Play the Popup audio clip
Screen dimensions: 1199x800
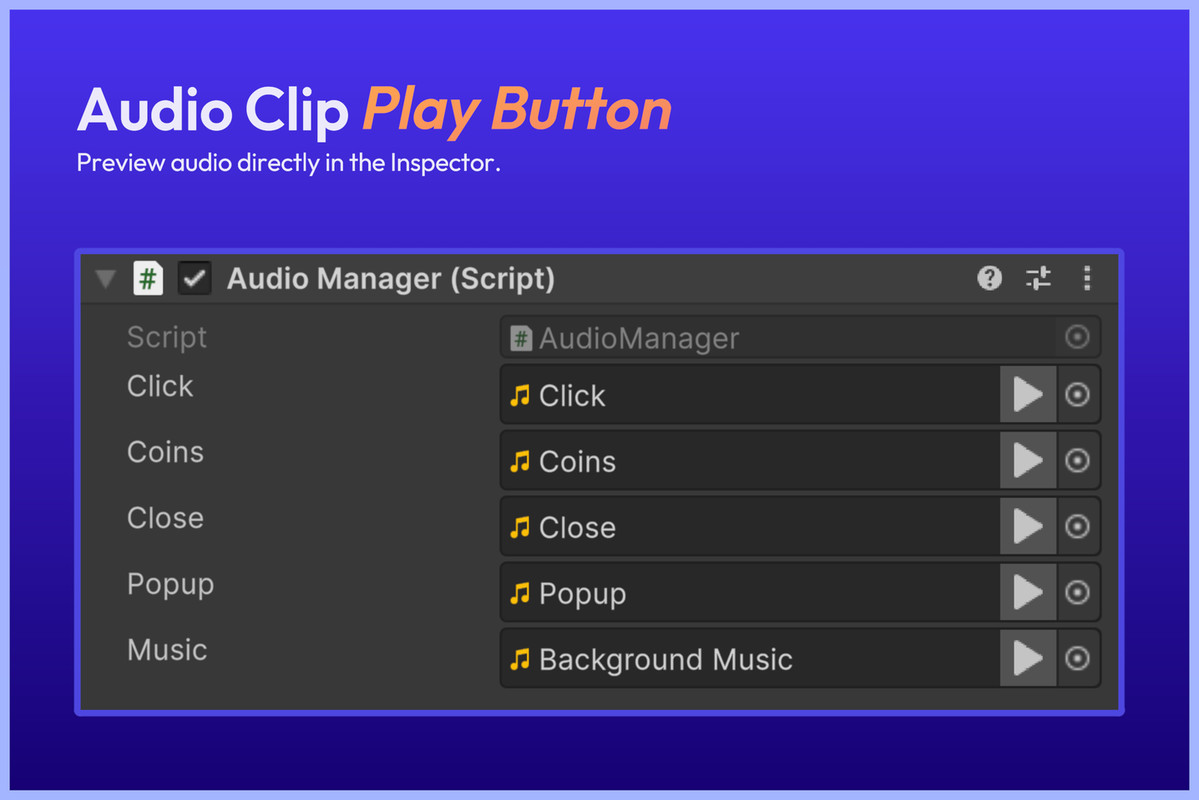[1028, 592]
